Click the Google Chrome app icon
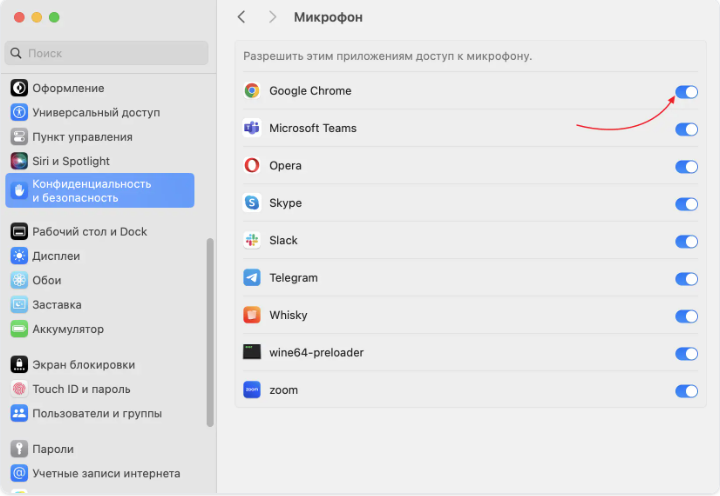Viewport: 720px width, 496px height. click(x=252, y=90)
